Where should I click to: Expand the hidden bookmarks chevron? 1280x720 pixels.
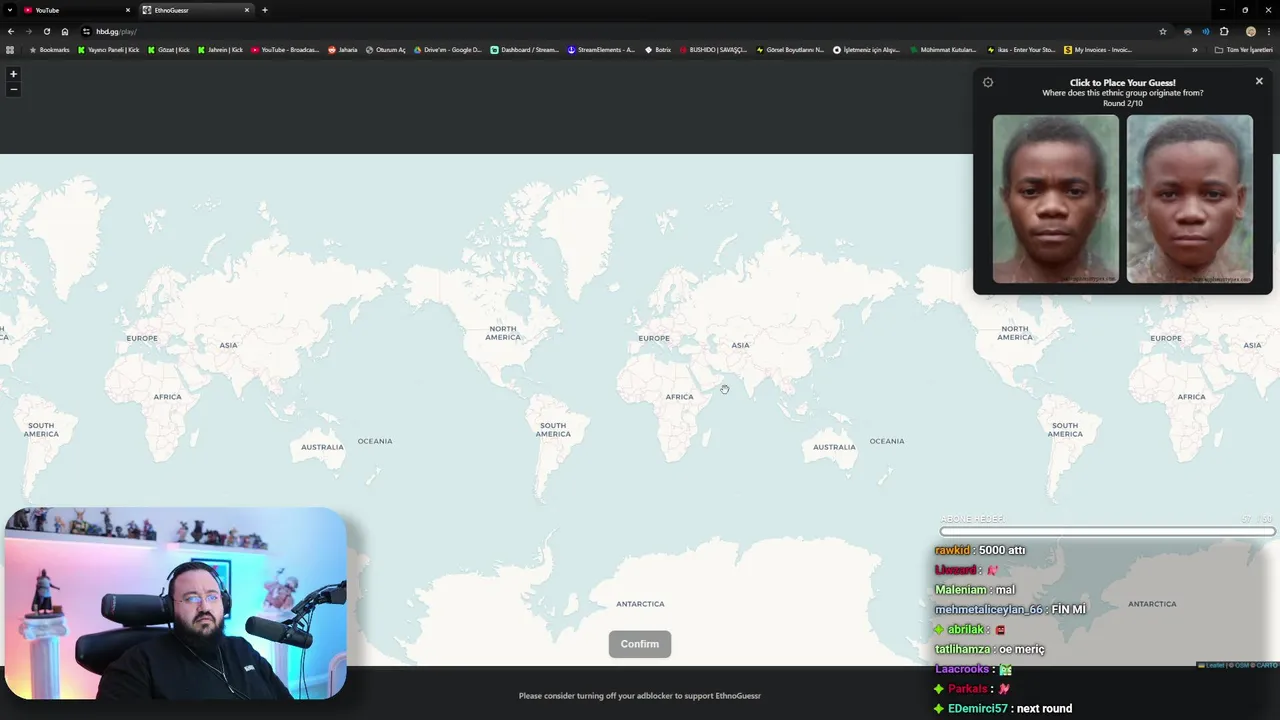coord(1194,49)
